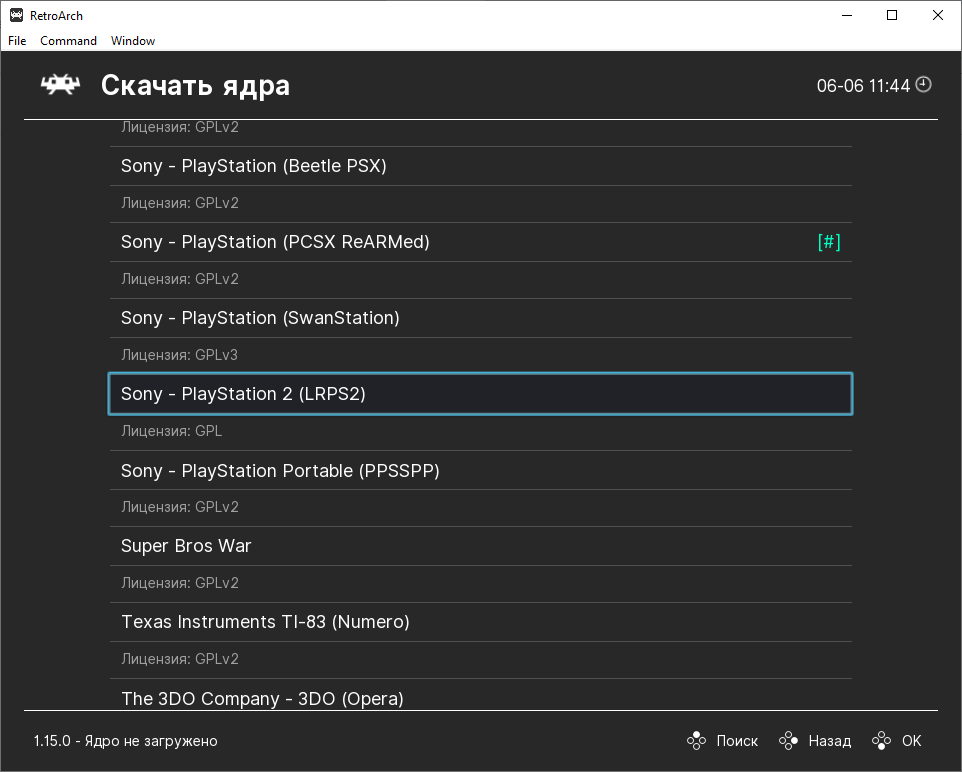Click Лицензия: GPLv2 under TI-83 Numero
Viewport: 962px width, 772px height.
(180, 659)
